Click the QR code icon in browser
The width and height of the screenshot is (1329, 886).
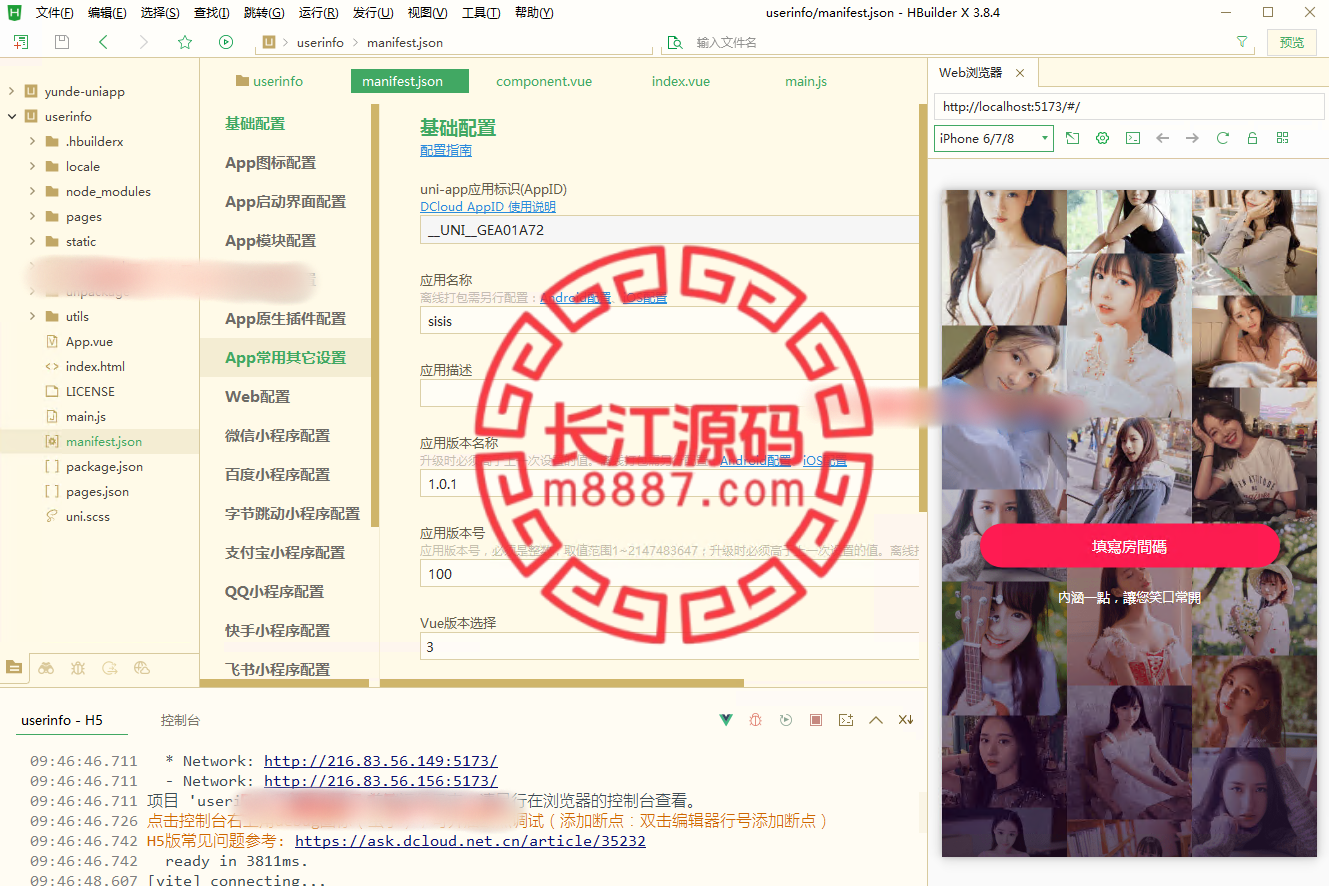(x=1282, y=138)
